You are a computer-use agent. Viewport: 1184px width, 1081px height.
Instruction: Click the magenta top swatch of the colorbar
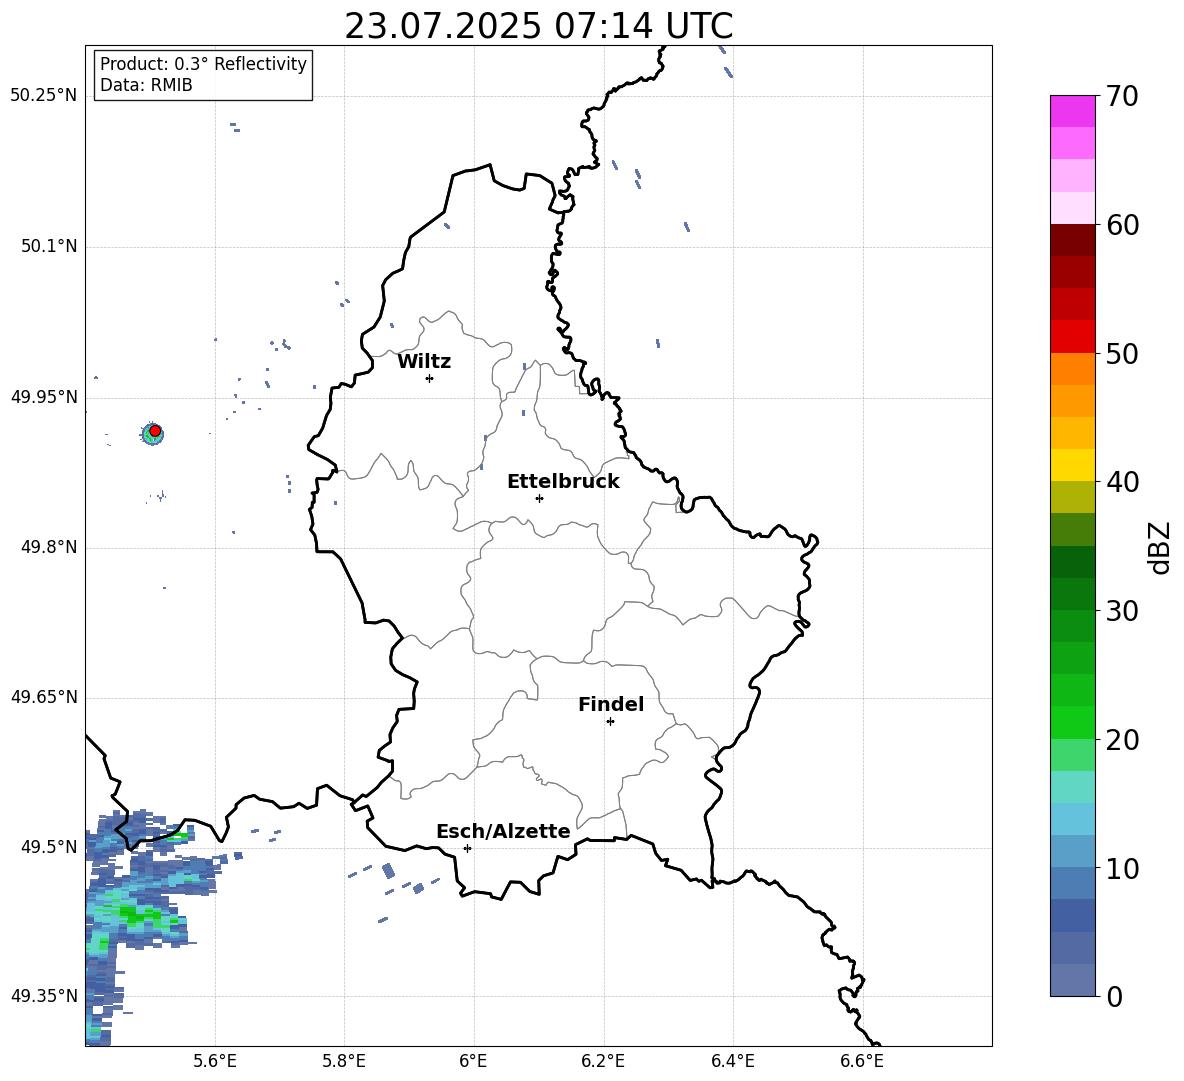click(1072, 111)
